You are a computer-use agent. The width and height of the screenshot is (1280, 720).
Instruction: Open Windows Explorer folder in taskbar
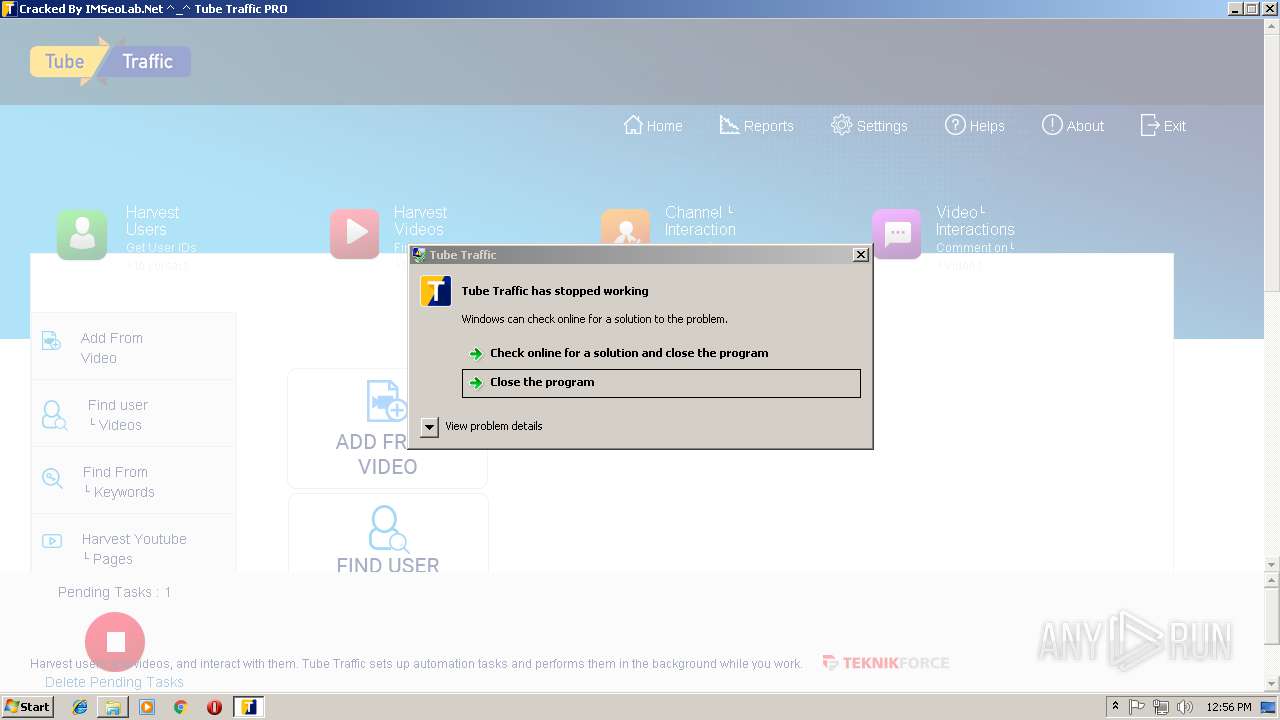coord(113,707)
